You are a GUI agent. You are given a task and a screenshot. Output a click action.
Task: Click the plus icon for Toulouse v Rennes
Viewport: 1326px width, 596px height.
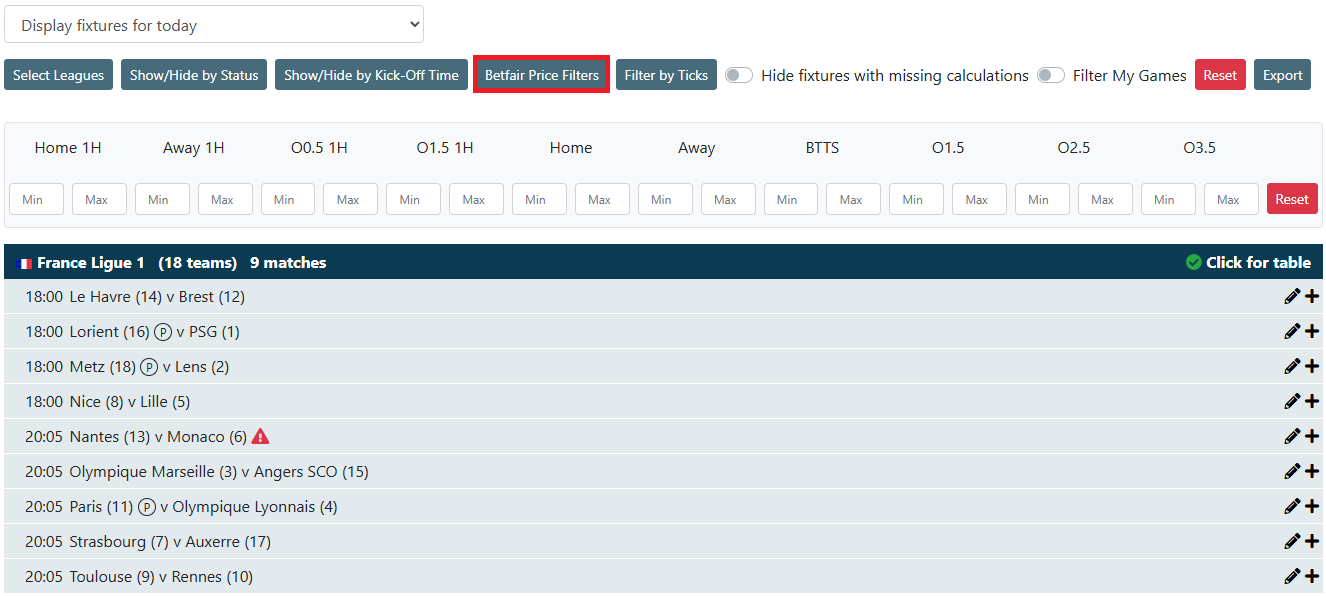(x=1312, y=576)
